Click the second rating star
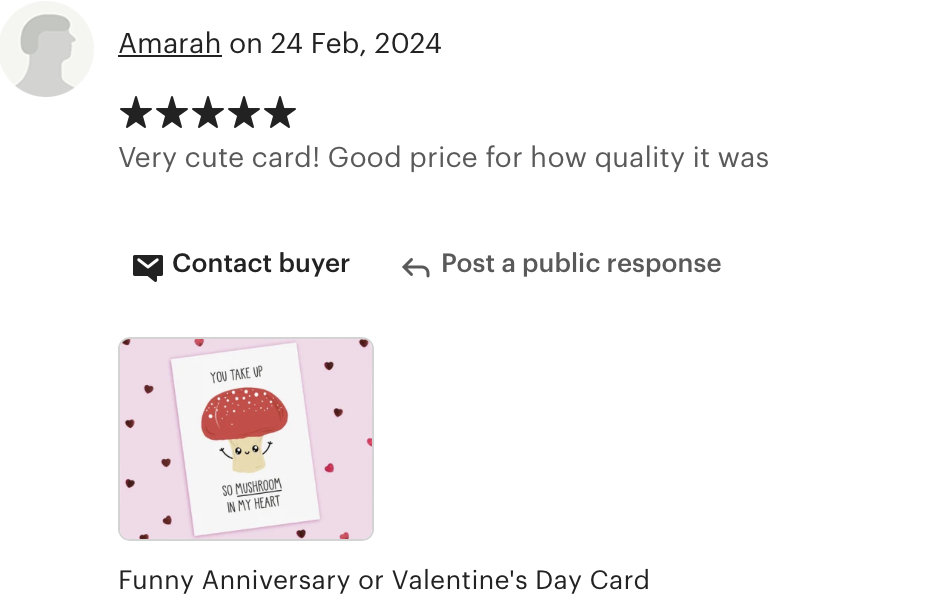The image size is (946, 606). point(172,113)
